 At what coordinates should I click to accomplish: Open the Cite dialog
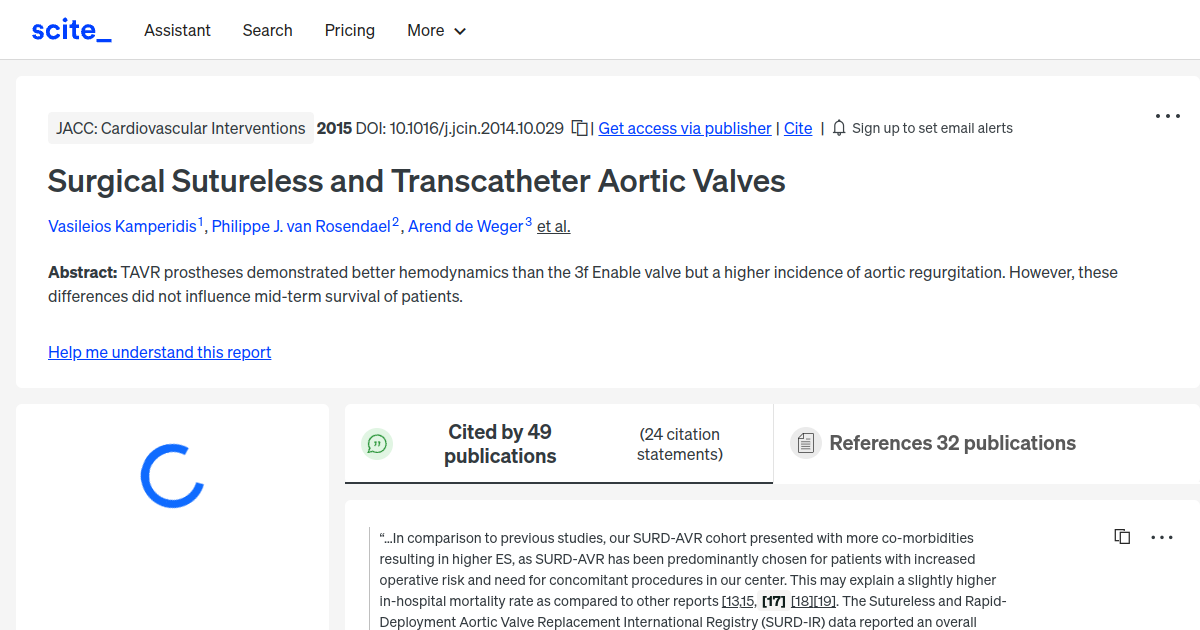pos(797,128)
